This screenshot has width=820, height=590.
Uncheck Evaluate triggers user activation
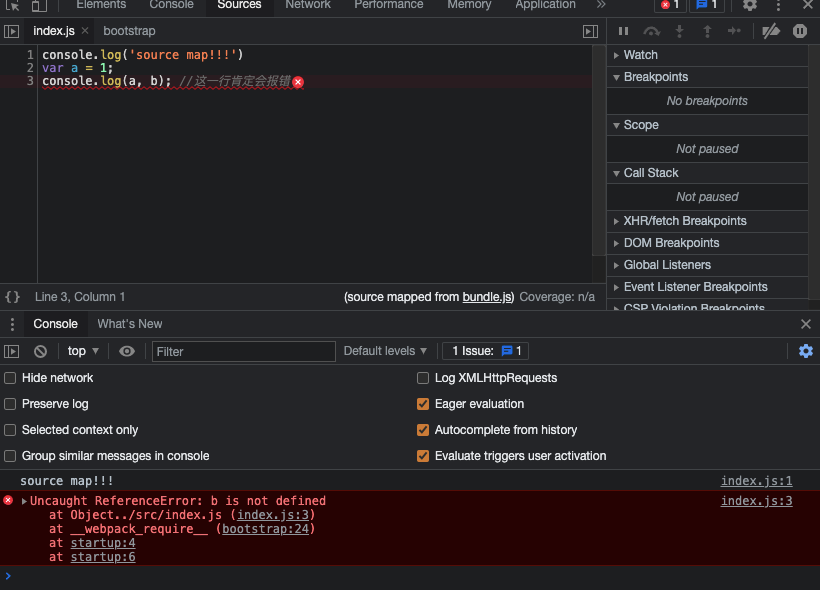pyautogui.click(x=423, y=456)
